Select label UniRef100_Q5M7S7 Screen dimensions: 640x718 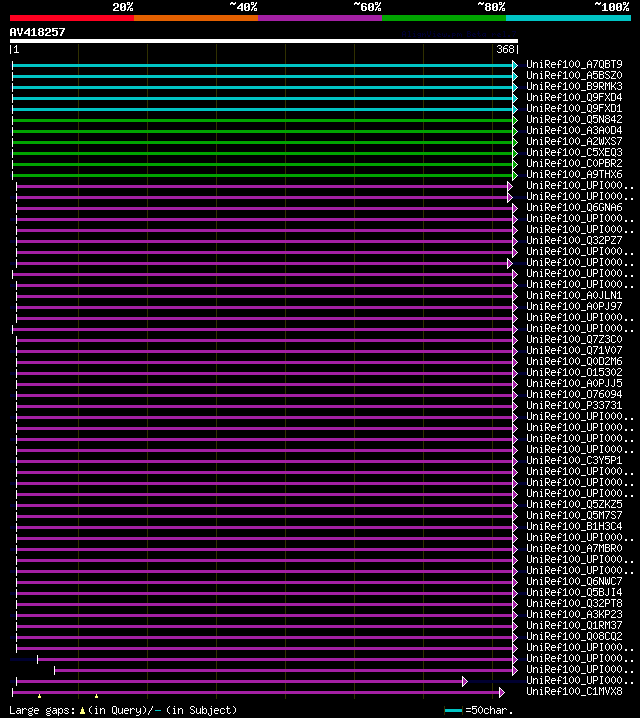574,515
